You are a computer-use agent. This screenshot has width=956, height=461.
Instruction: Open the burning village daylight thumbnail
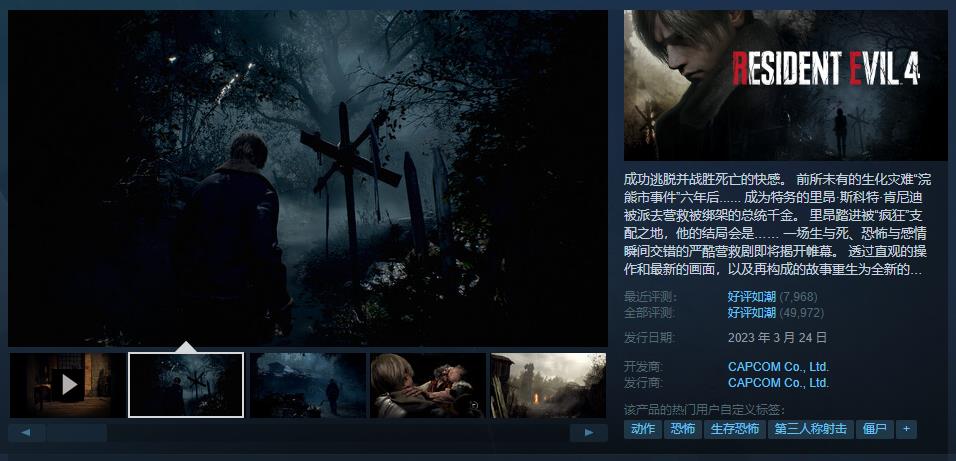point(548,385)
